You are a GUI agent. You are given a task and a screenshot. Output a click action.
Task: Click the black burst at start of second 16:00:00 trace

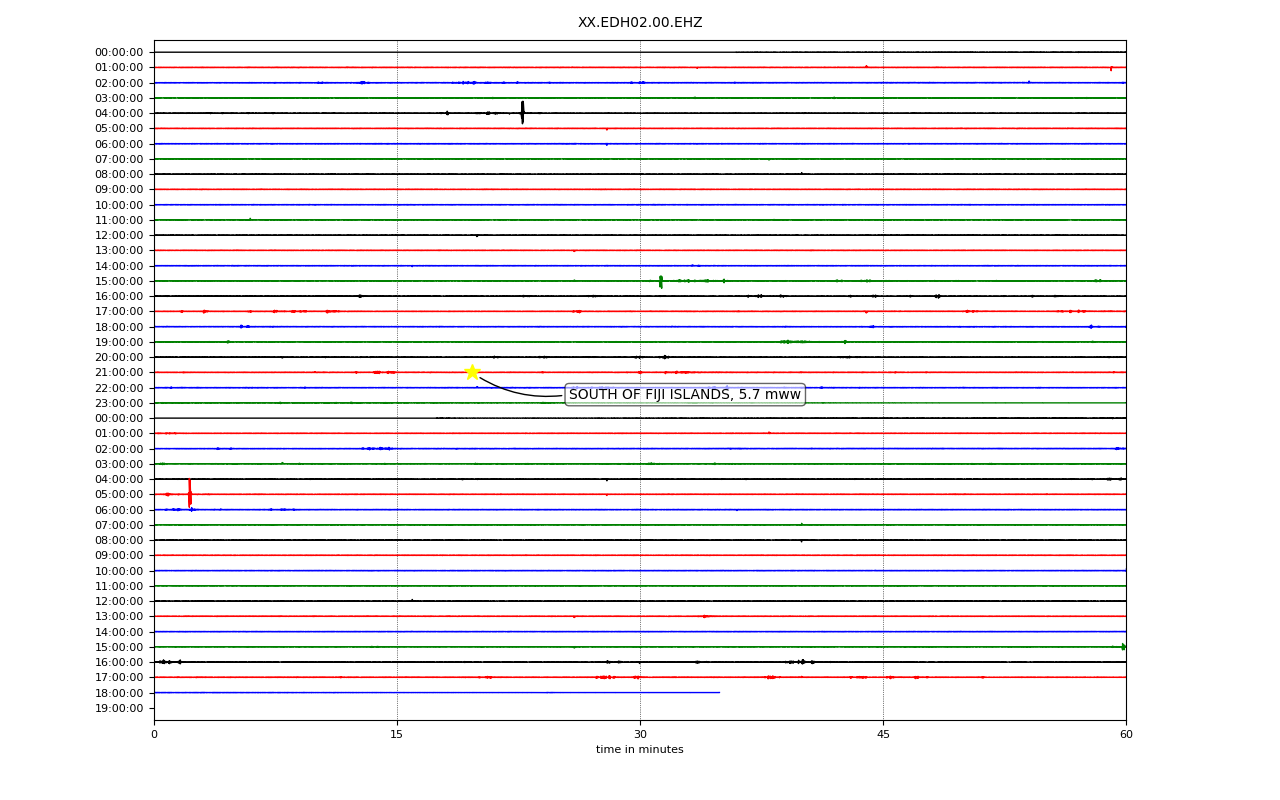tap(170, 662)
